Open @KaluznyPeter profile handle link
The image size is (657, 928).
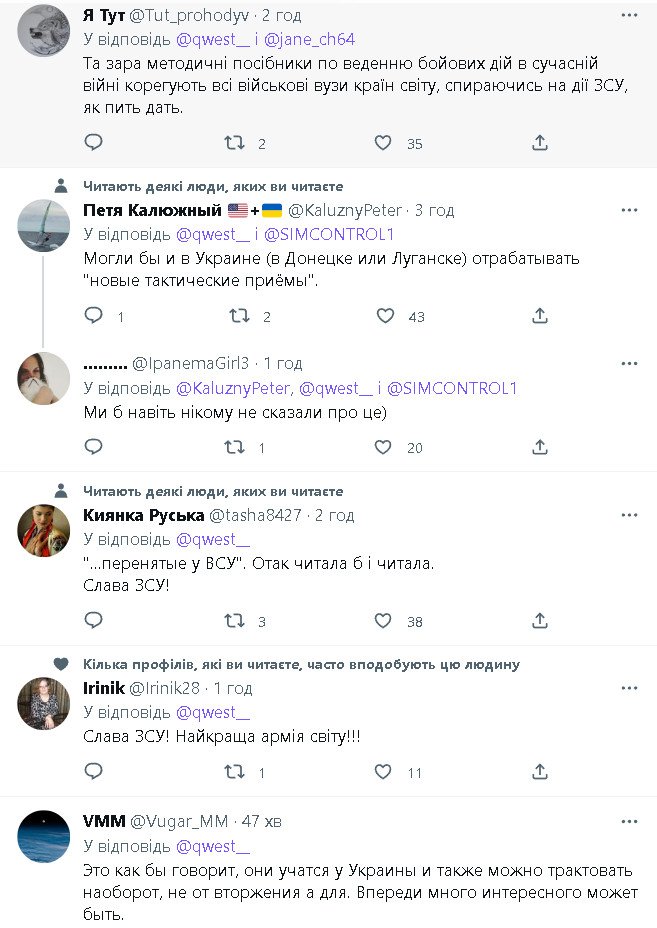point(345,210)
